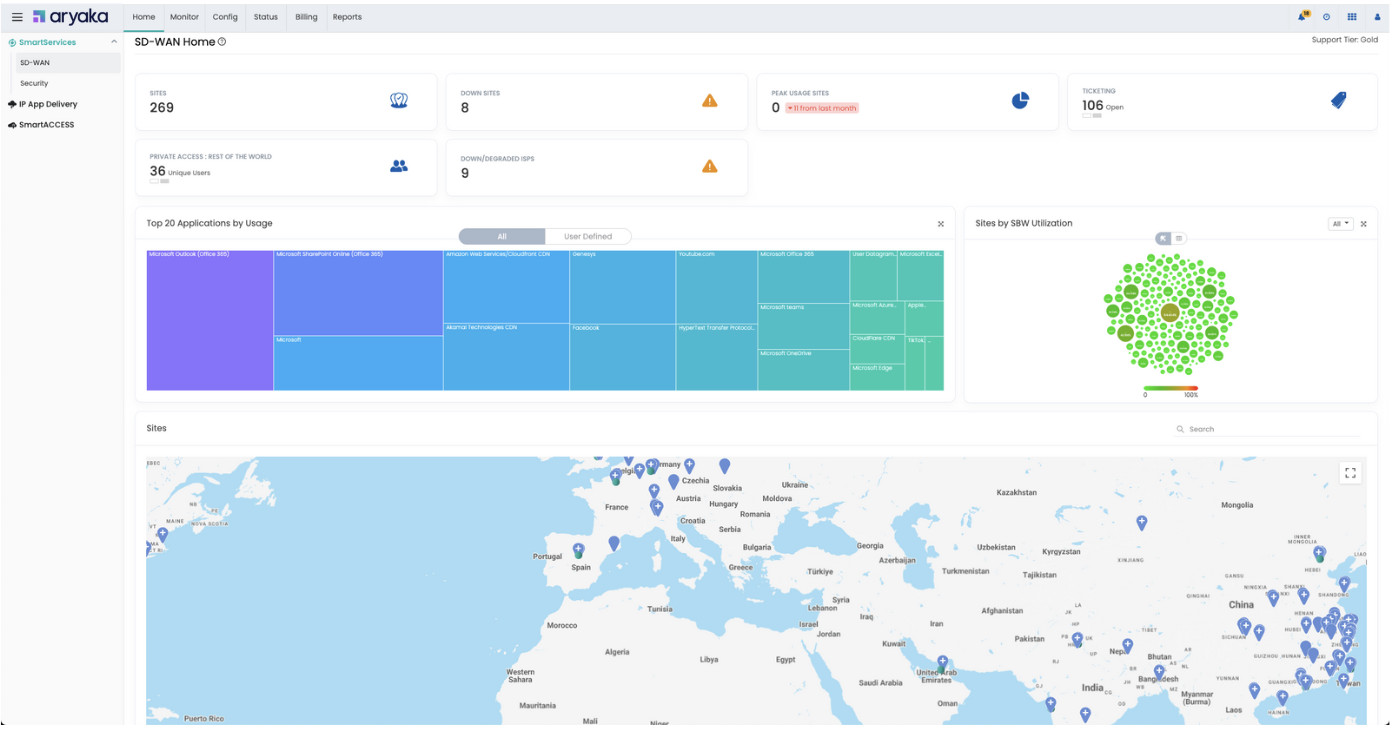Expand the Top 20 Applications panel
The height and width of the screenshot is (730, 1396).
940,224
